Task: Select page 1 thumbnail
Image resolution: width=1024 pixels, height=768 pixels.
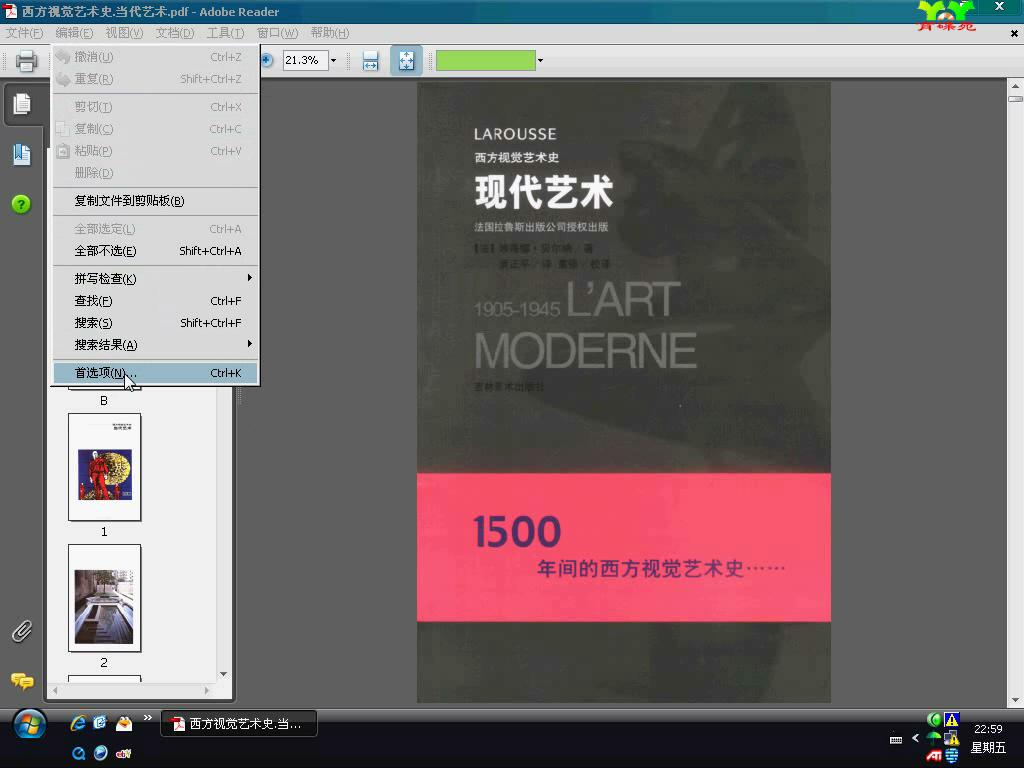Action: pos(104,467)
